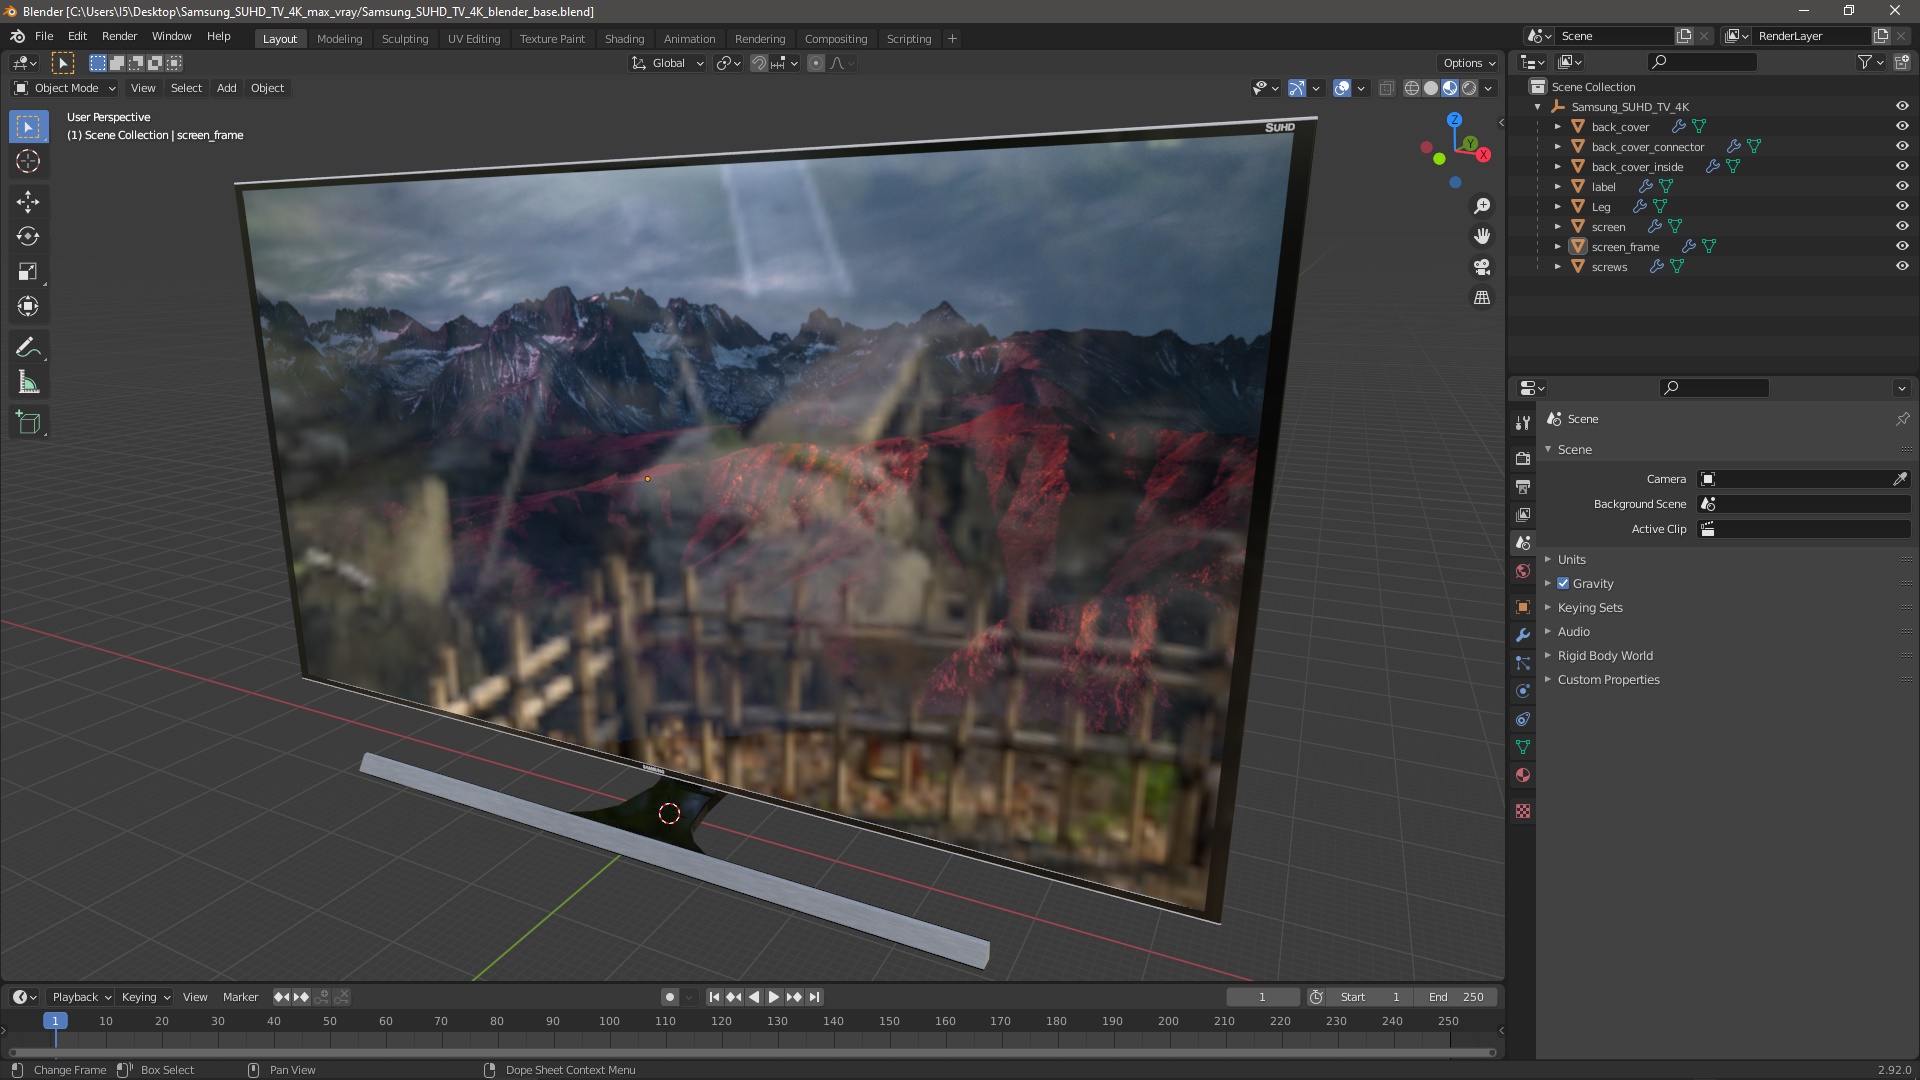
Task: Open the Texture properties tab
Action: [x=1523, y=811]
